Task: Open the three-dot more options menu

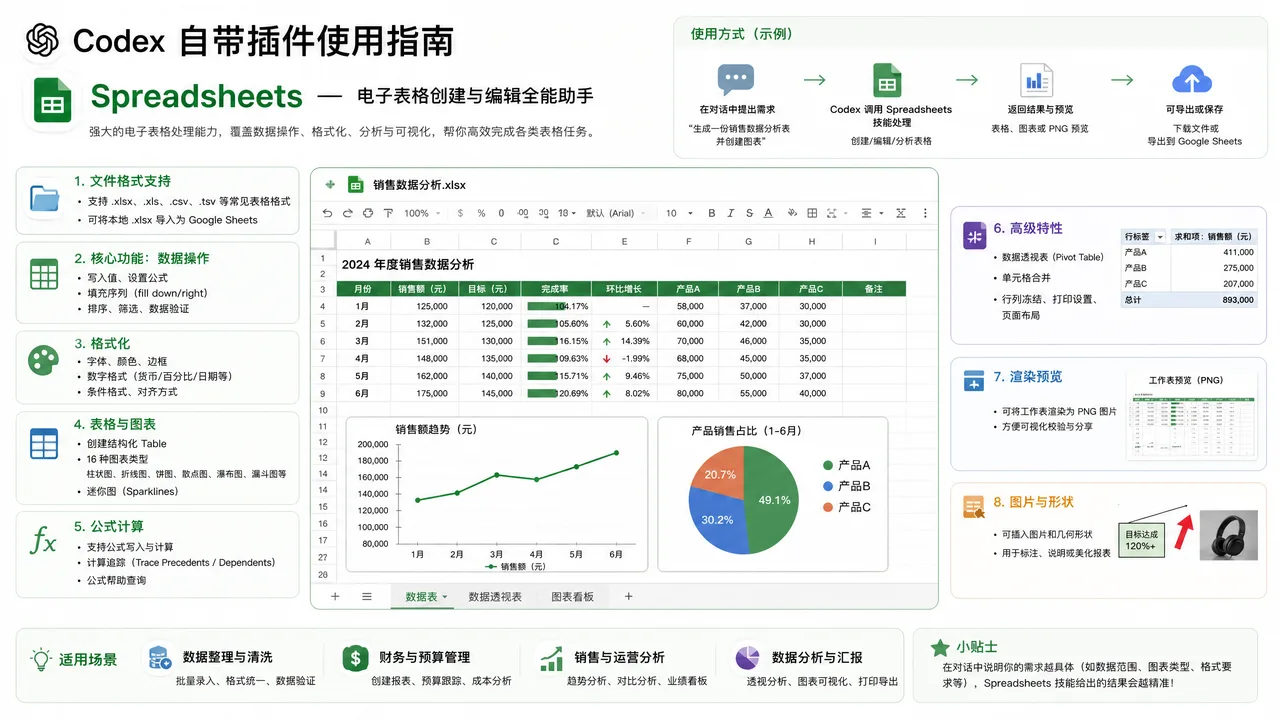Action: pos(926,213)
